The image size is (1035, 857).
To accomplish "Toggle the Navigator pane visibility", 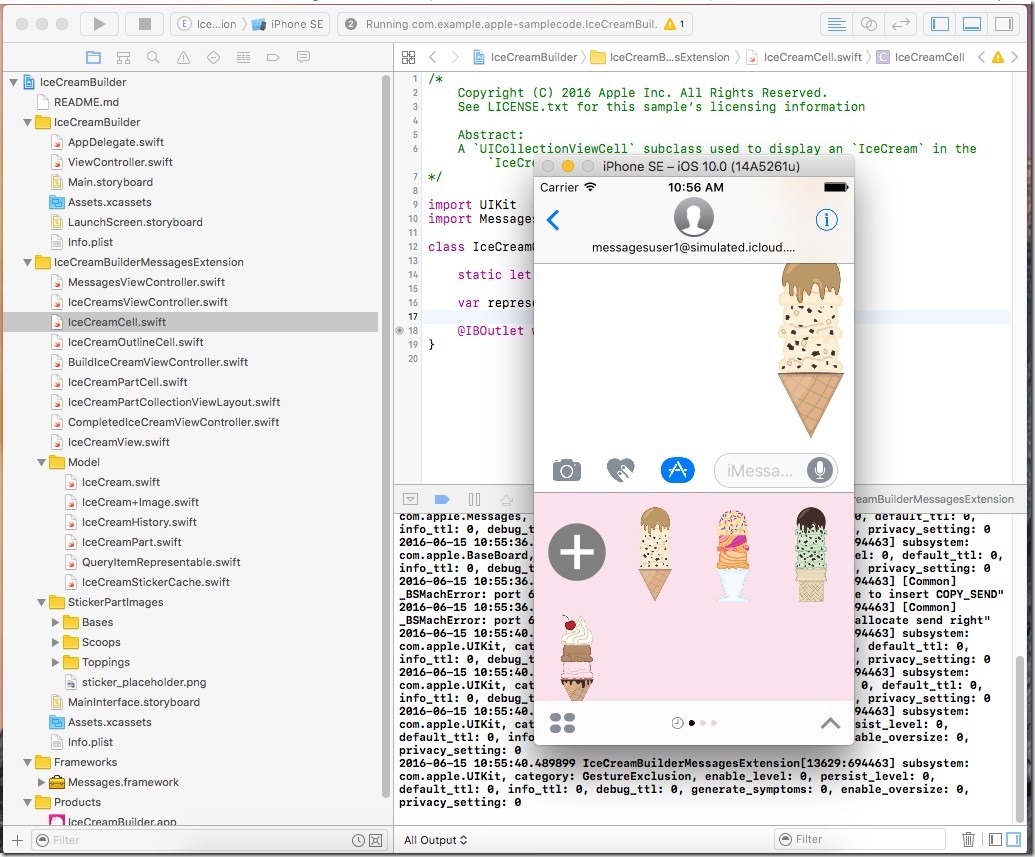I will 940,24.
